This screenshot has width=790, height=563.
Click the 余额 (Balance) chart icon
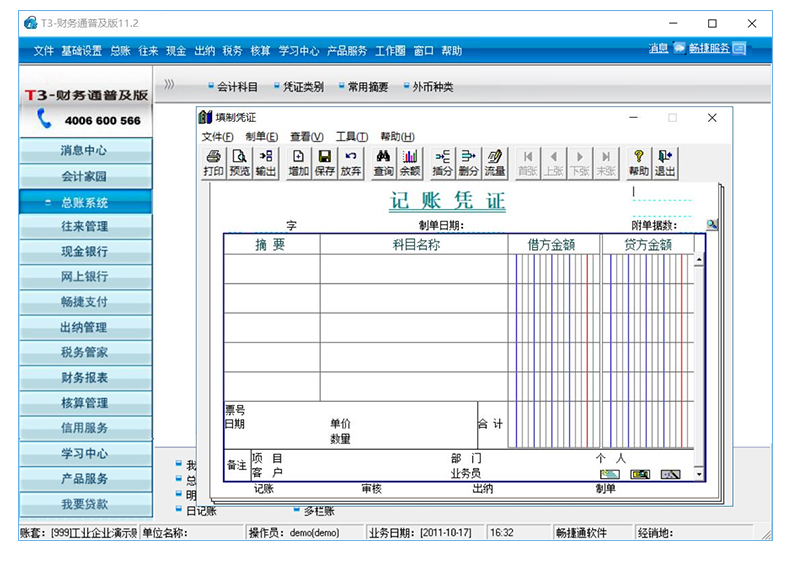[x=409, y=162]
